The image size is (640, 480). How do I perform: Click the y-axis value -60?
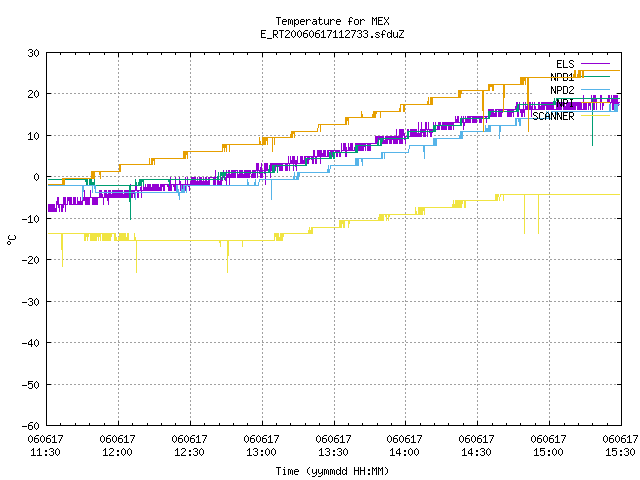click(31, 426)
